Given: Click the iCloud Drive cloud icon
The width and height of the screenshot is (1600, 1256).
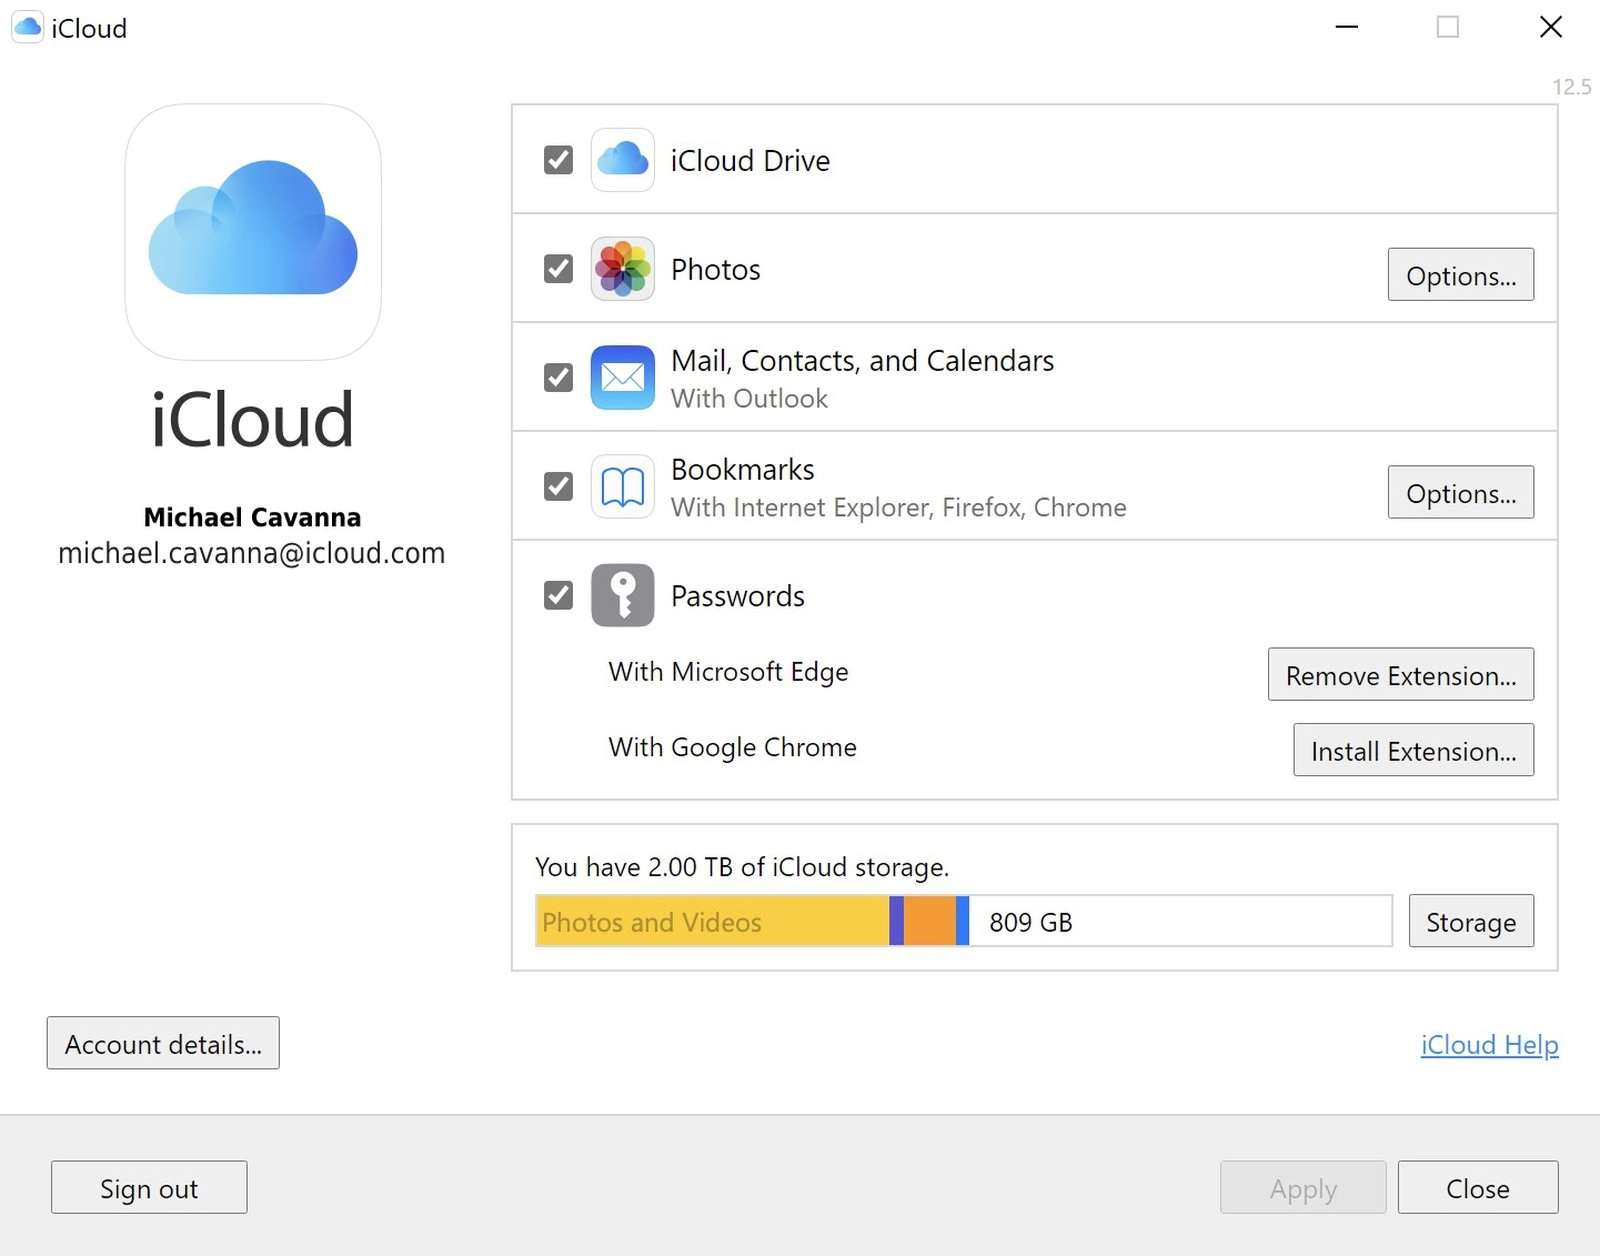Looking at the screenshot, I should click(621, 159).
